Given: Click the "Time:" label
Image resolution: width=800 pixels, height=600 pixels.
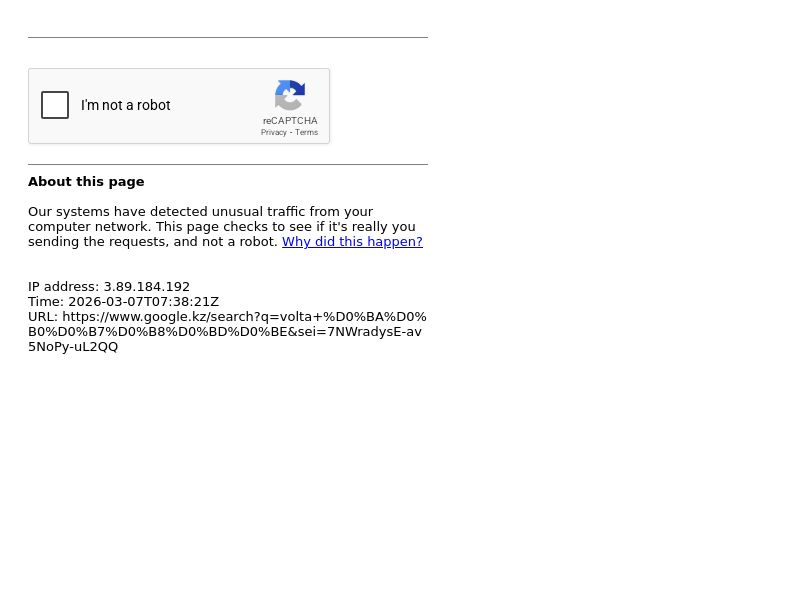Looking at the screenshot, I should (46, 302).
